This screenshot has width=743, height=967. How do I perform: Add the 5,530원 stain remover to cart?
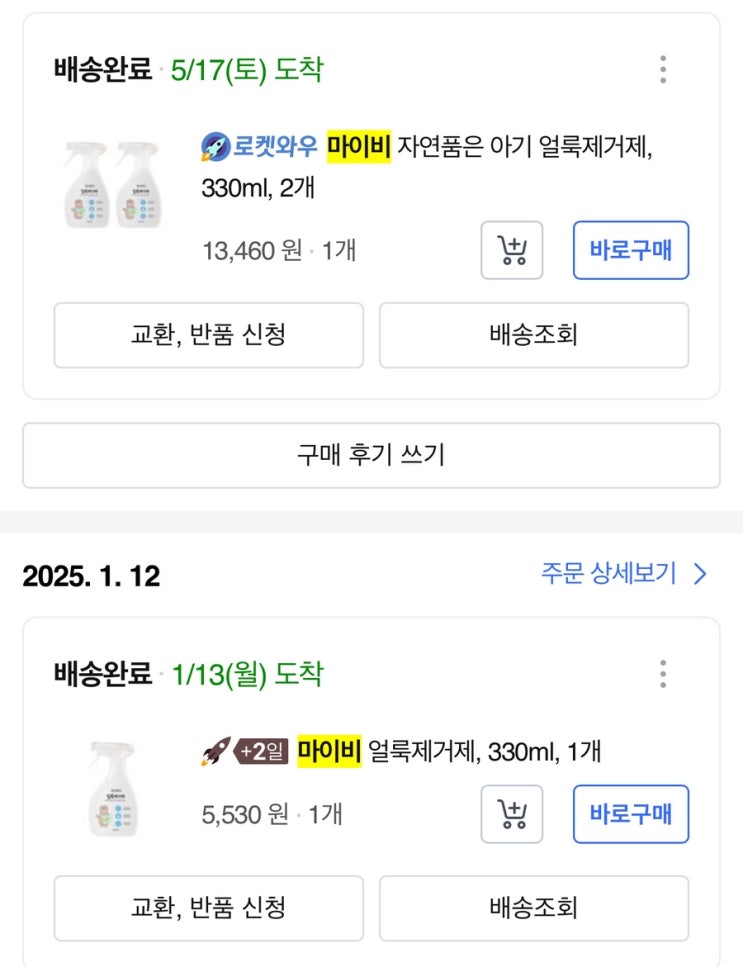(512, 814)
